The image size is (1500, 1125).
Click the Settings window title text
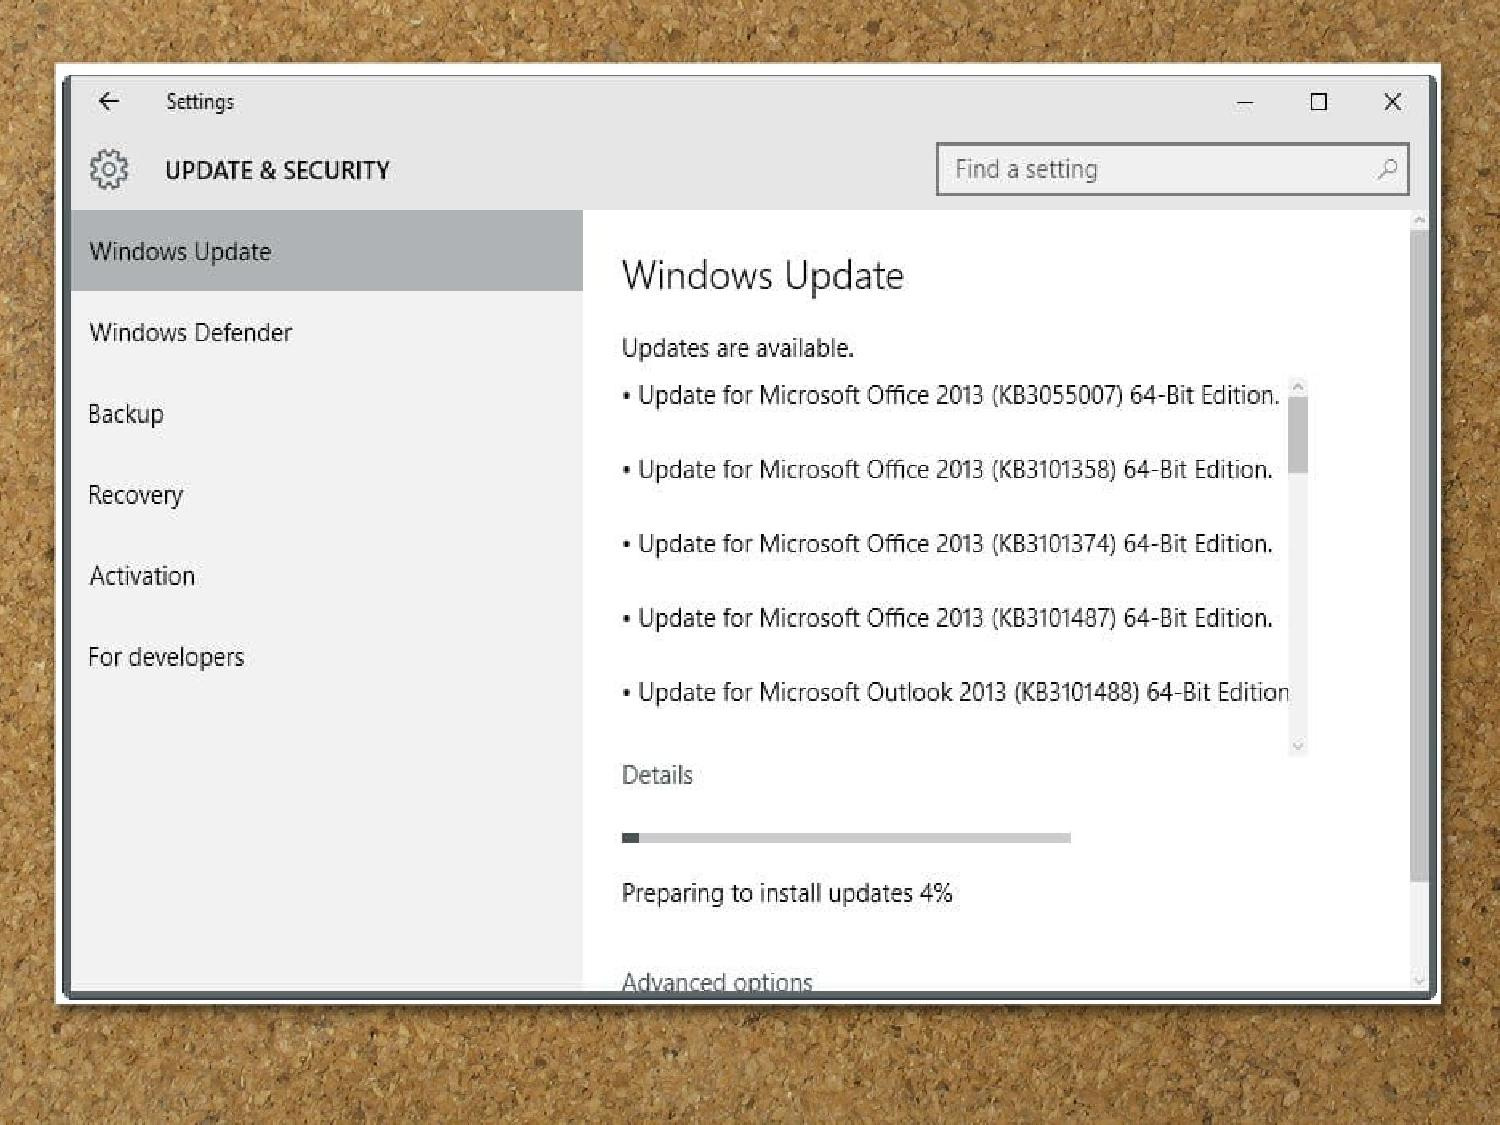coord(200,102)
